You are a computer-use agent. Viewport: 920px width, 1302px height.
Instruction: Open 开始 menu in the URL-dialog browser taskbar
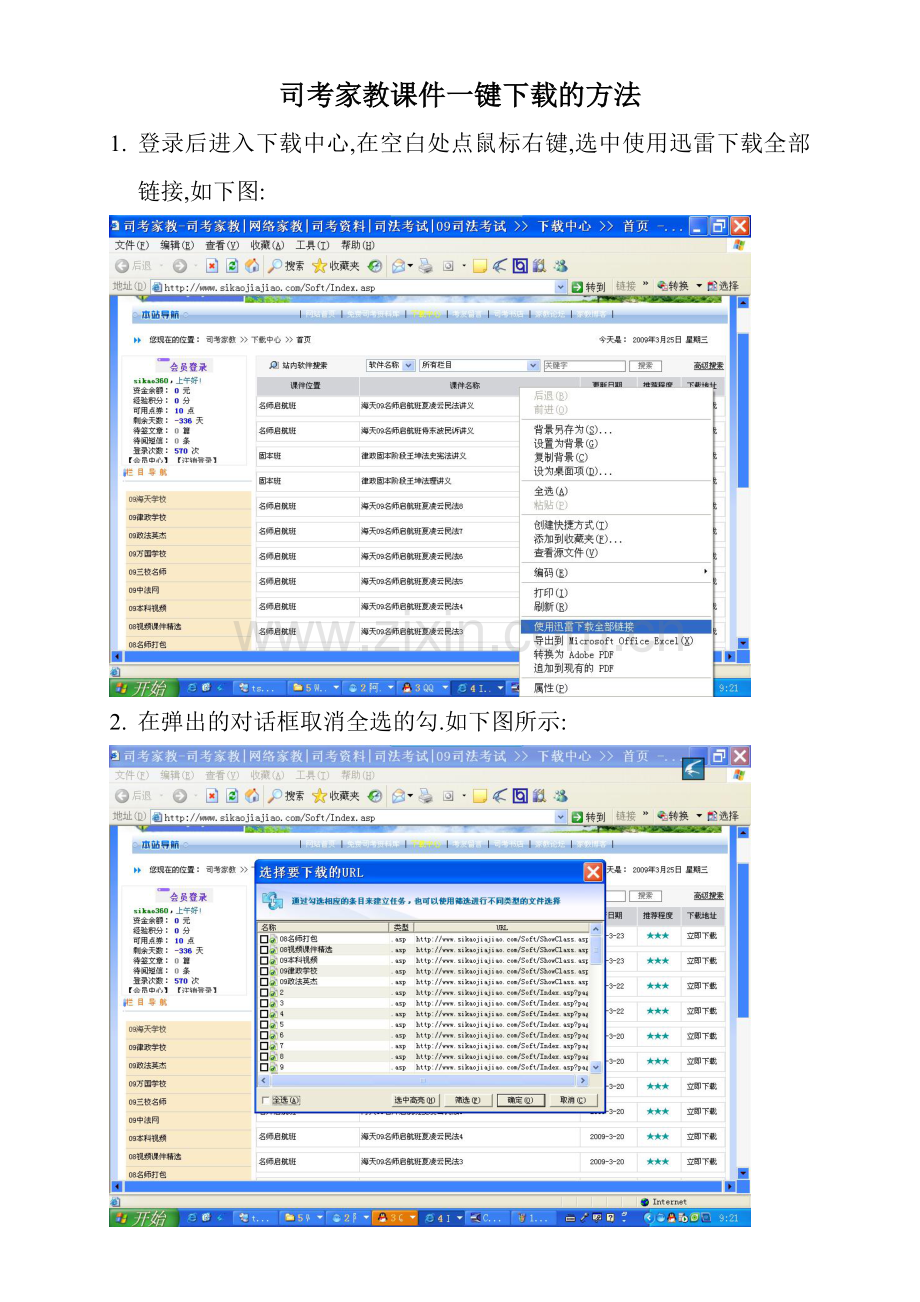pyautogui.click(x=142, y=1218)
